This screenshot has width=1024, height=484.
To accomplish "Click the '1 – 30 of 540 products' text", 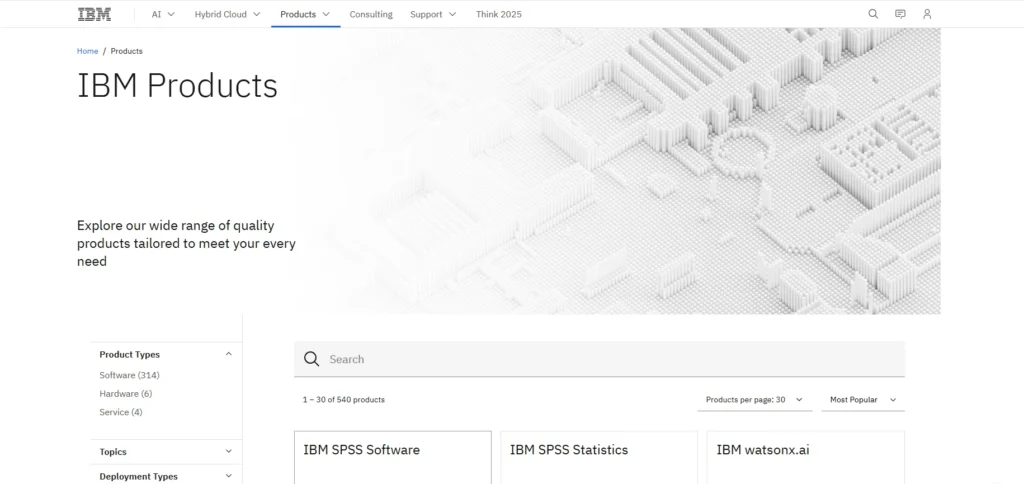I will coord(344,400).
